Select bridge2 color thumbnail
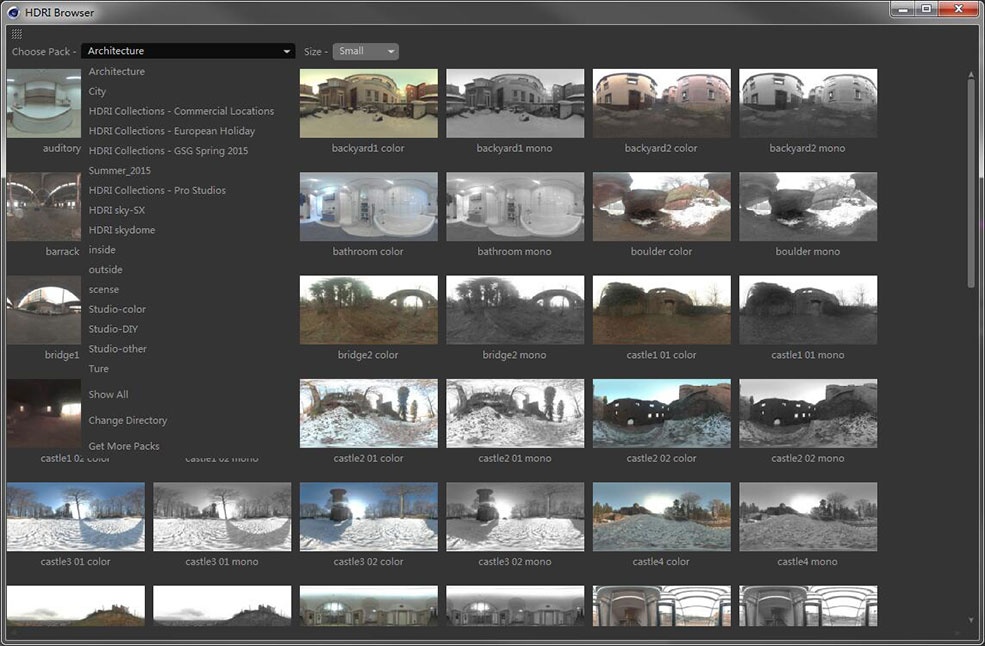 [369, 310]
